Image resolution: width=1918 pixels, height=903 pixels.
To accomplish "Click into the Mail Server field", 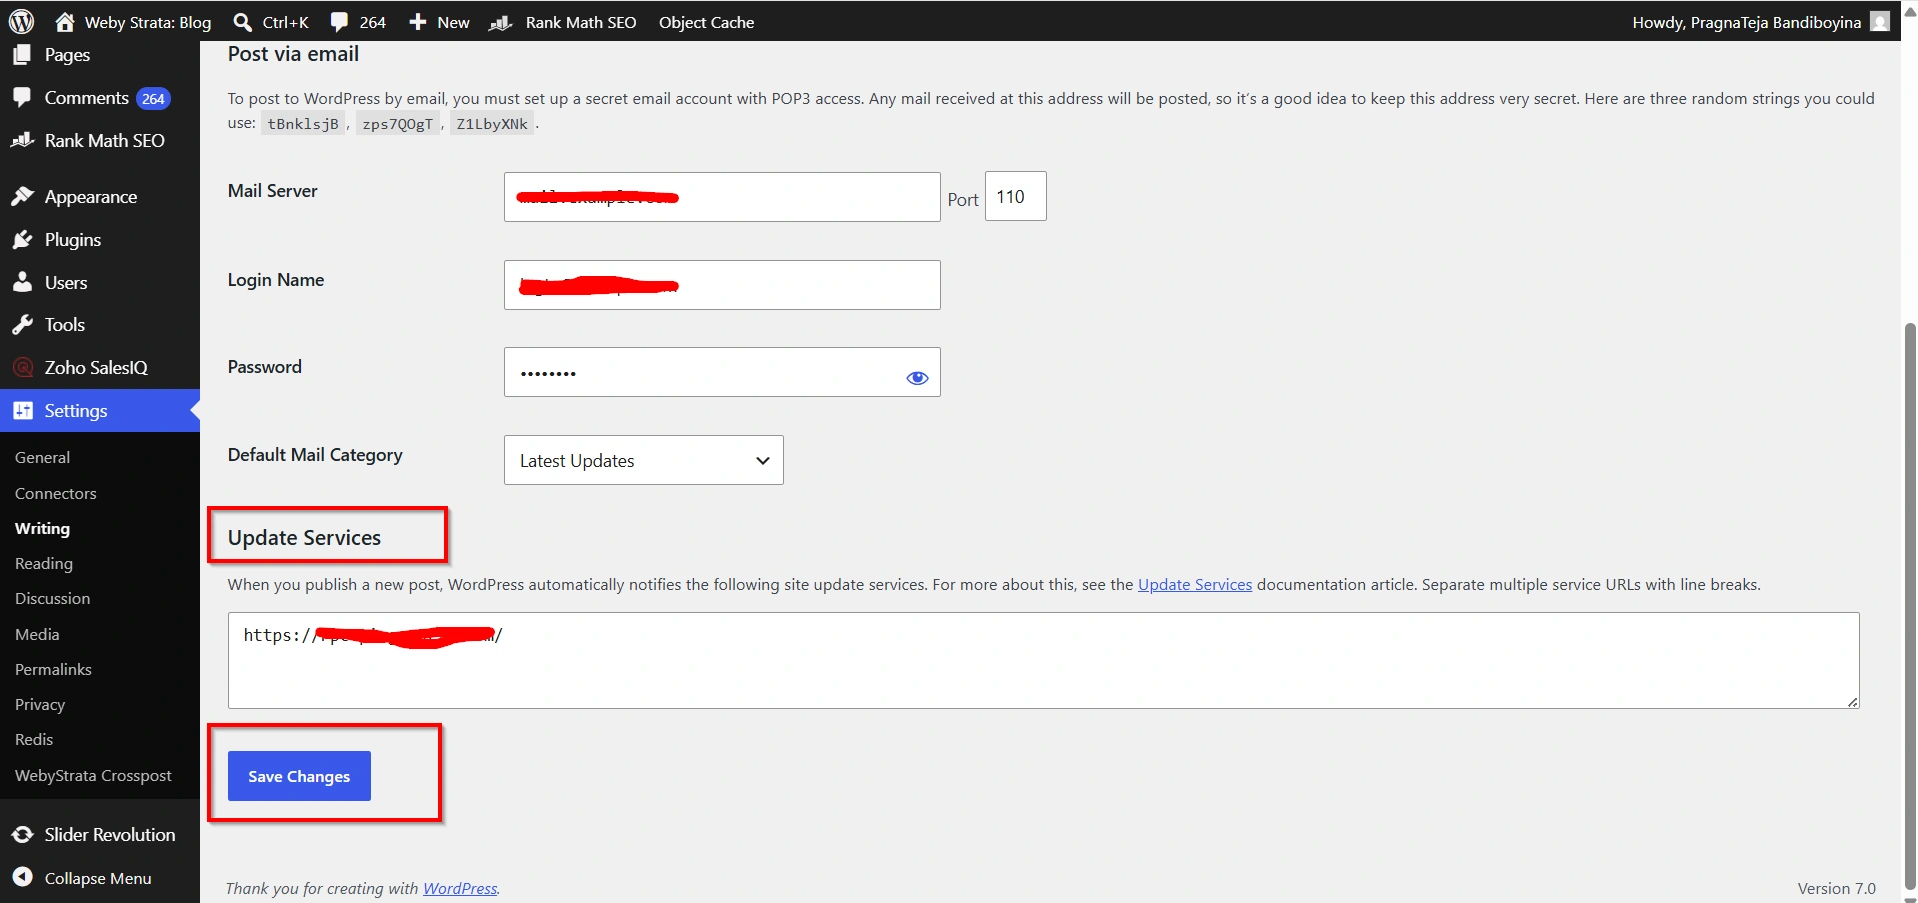I will [x=722, y=197].
